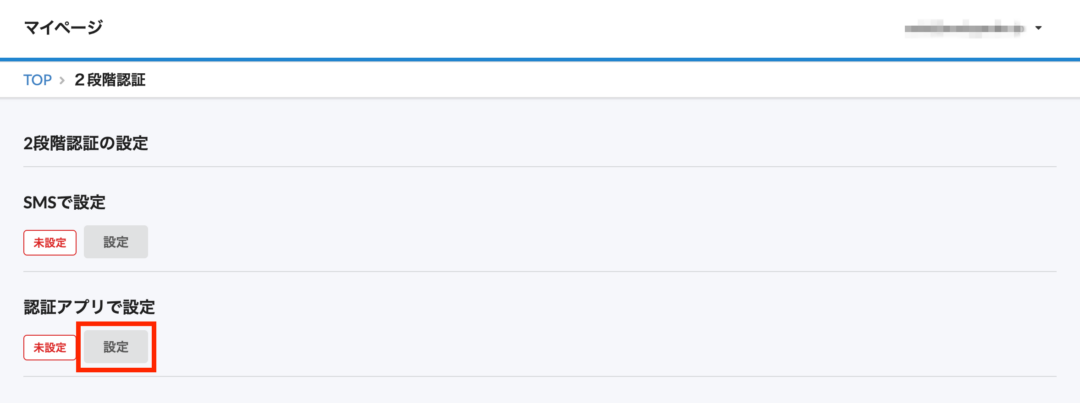This screenshot has width=1080, height=403.
Task: Open the account dropdown caret in header
Action: point(1039,28)
